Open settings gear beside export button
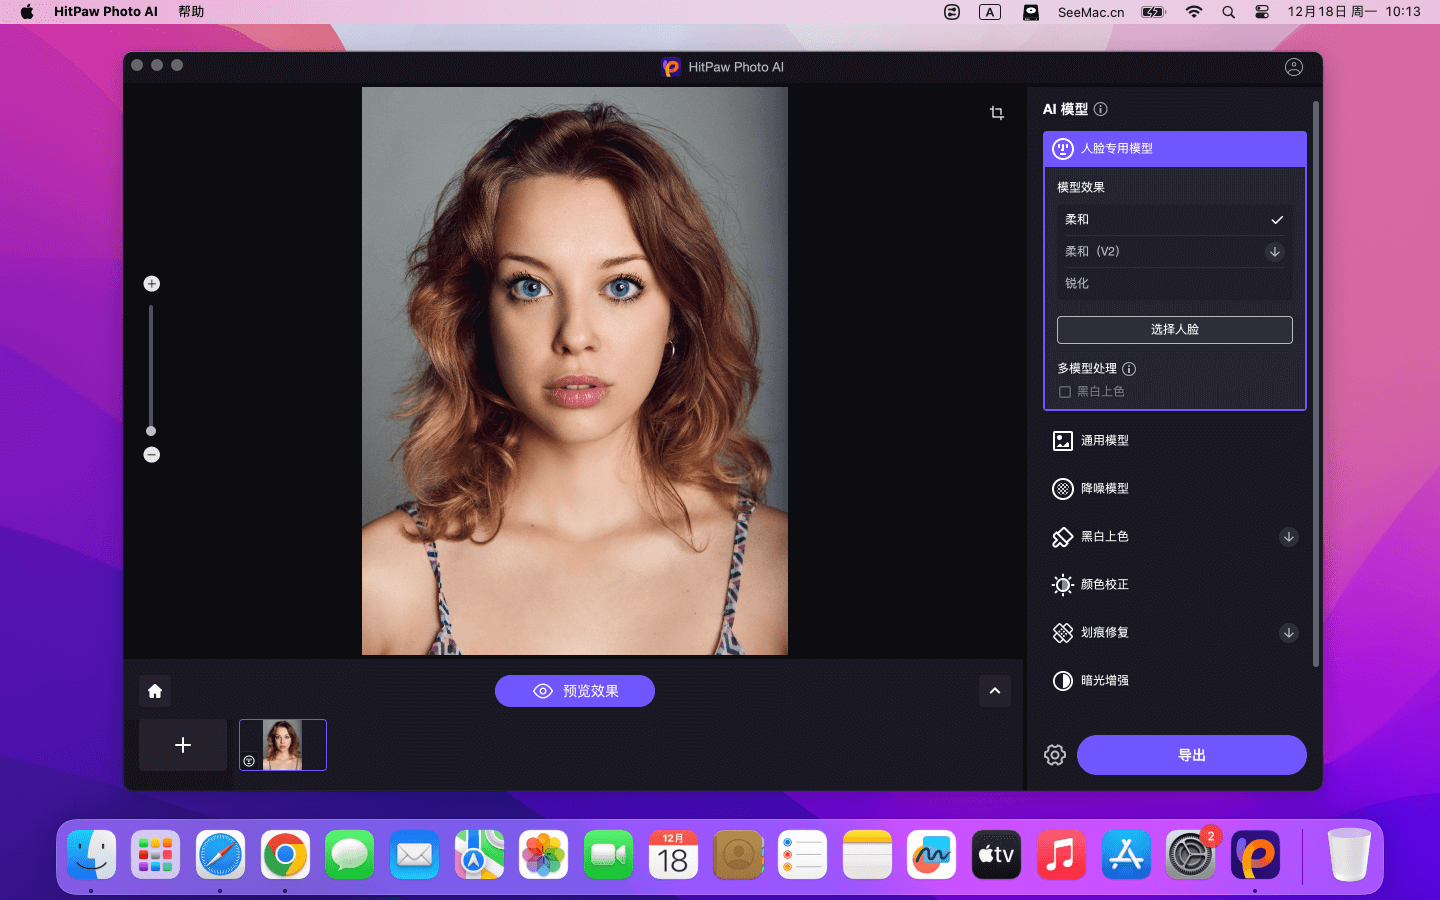Image resolution: width=1440 pixels, height=900 pixels. tap(1055, 755)
